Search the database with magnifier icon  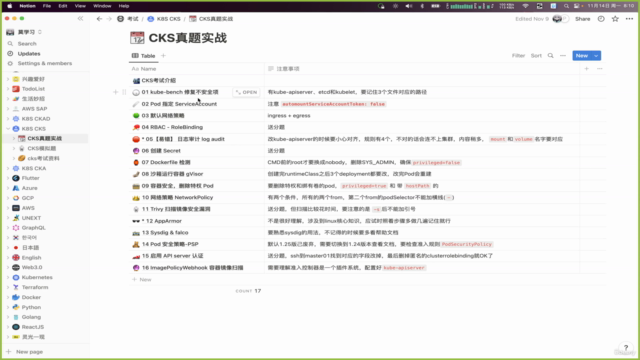[551, 56]
